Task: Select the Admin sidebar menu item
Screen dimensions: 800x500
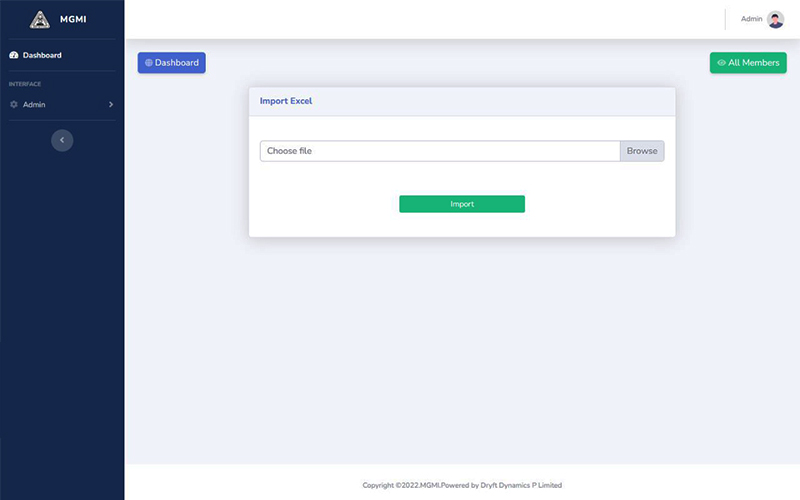Action: pyautogui.click(x=35, y=104)
